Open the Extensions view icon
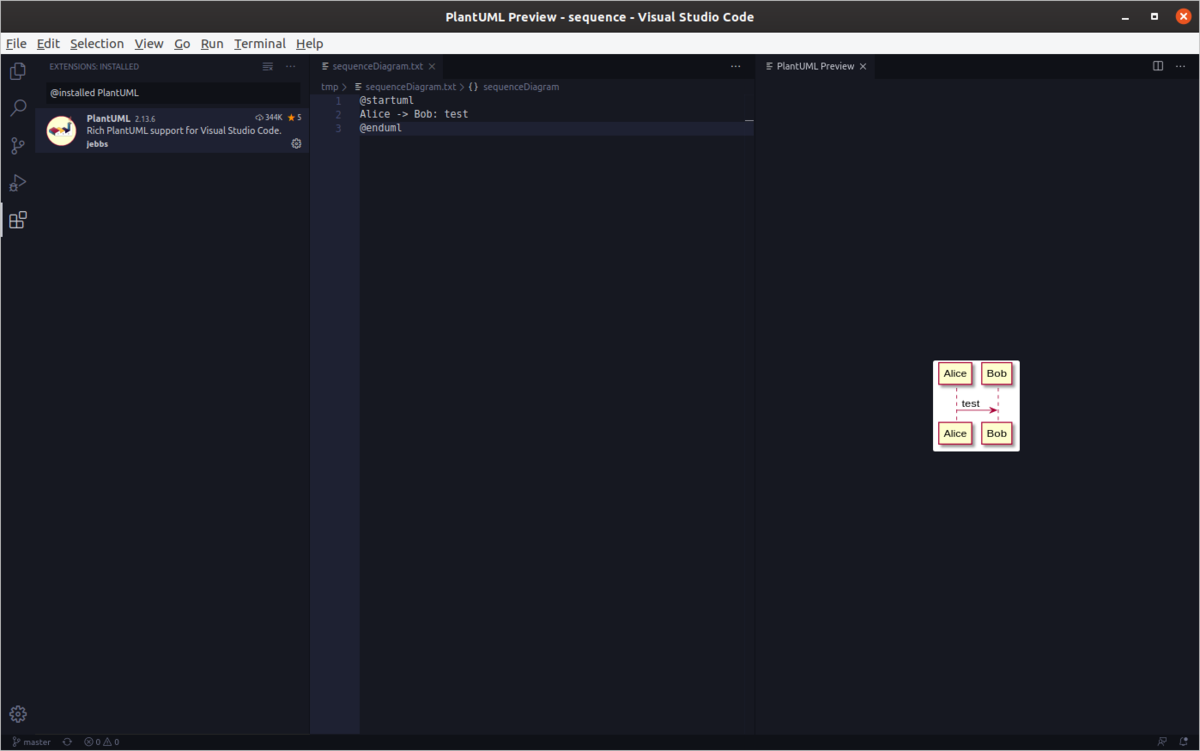This screenshot has width=1200, height=751. pos(17,220)
